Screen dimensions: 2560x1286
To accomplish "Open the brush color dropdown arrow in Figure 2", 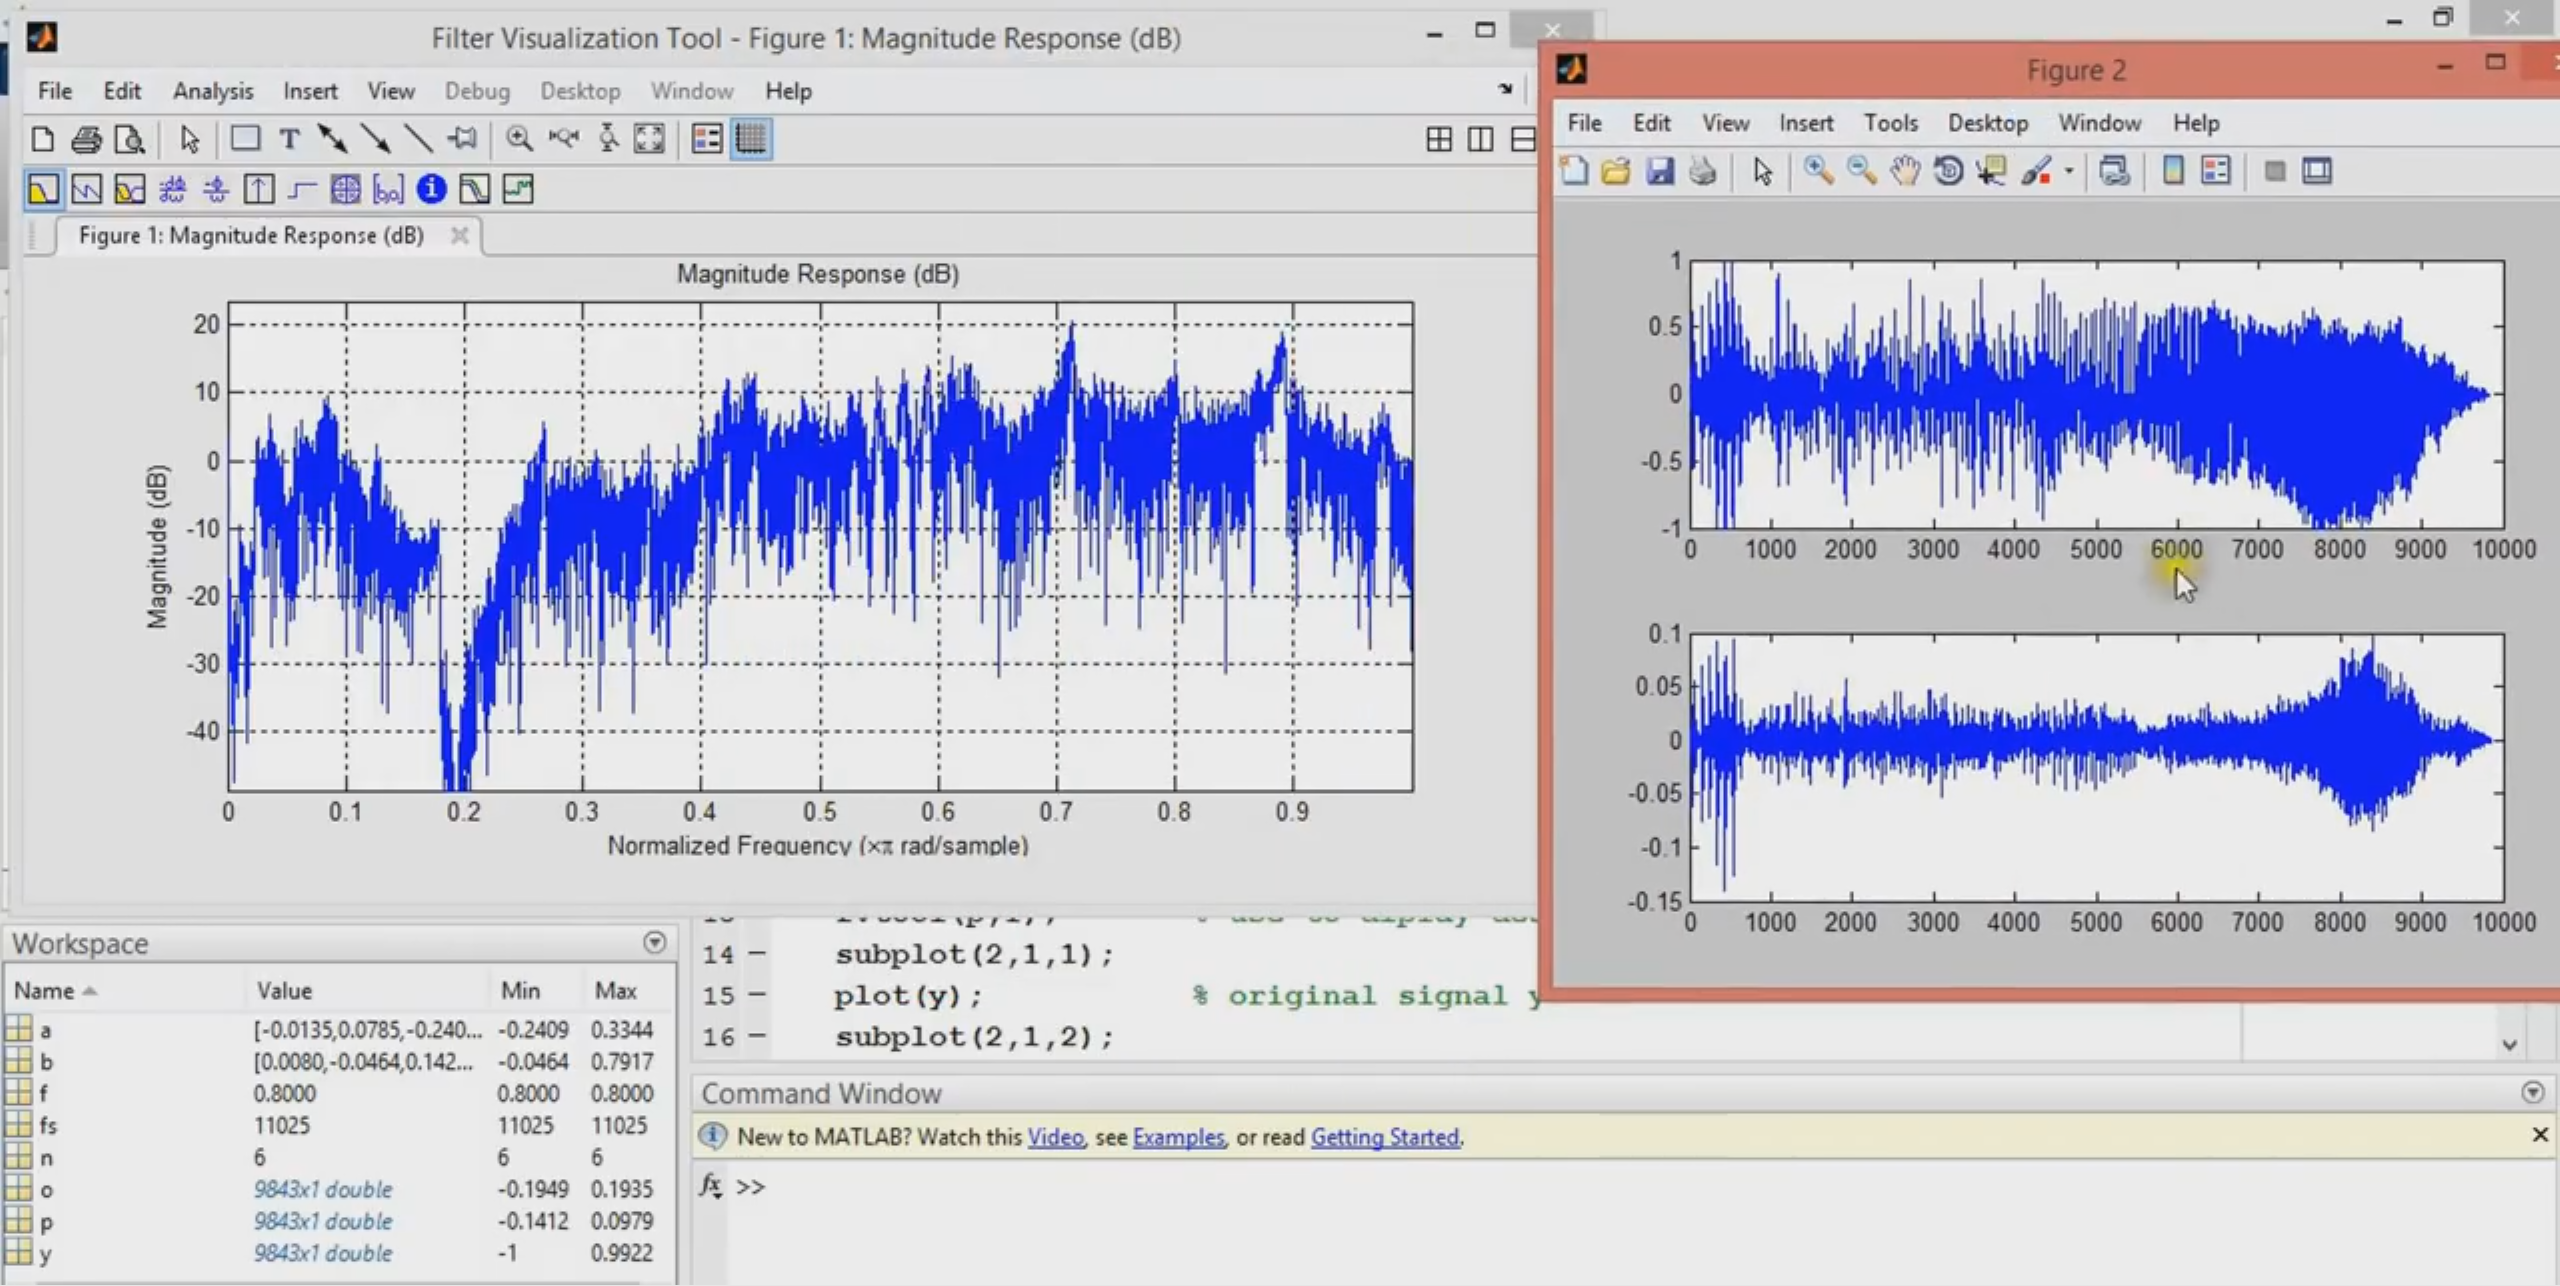I will [2068, 172].
